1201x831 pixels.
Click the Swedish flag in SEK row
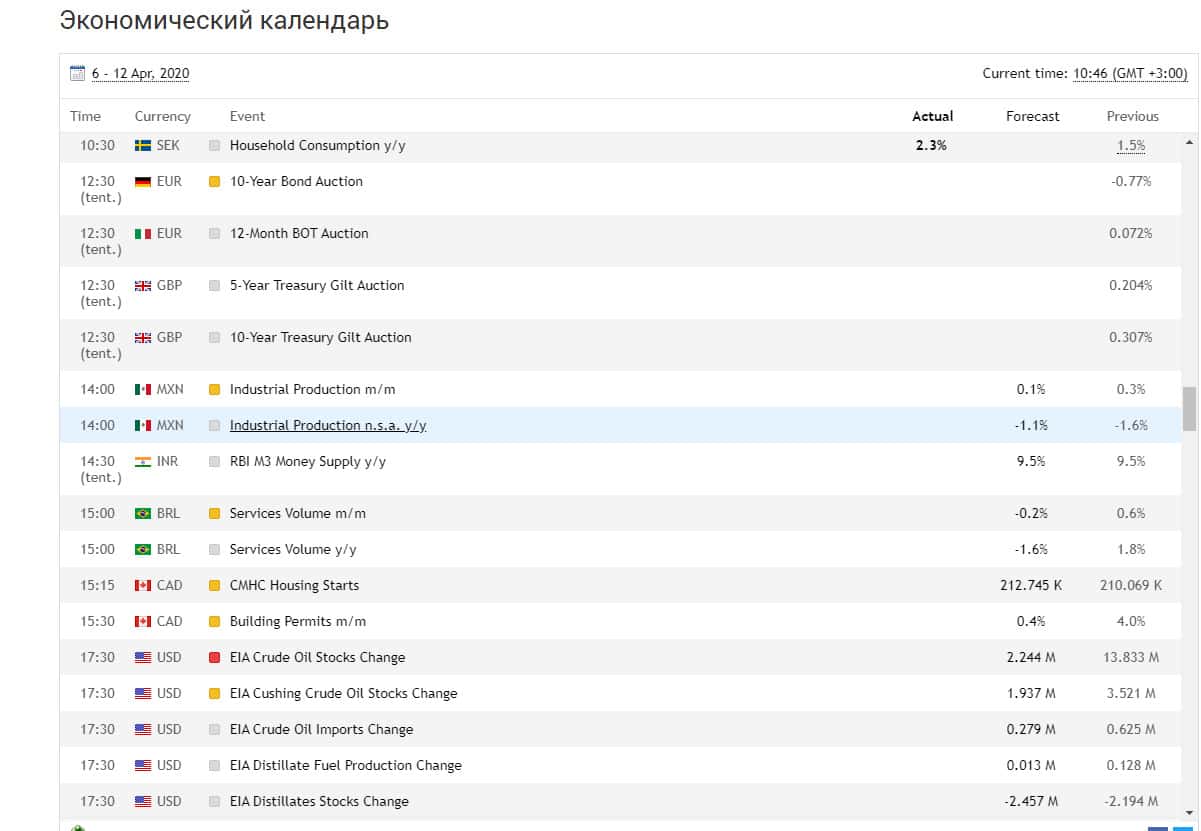pyautogui.click(x=142, y=146)
